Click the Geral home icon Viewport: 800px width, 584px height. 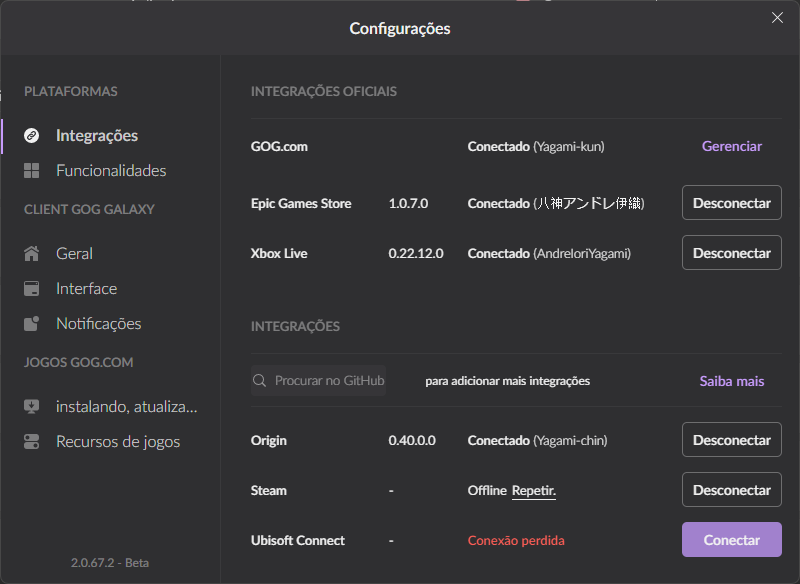click(x=32, y=253)
